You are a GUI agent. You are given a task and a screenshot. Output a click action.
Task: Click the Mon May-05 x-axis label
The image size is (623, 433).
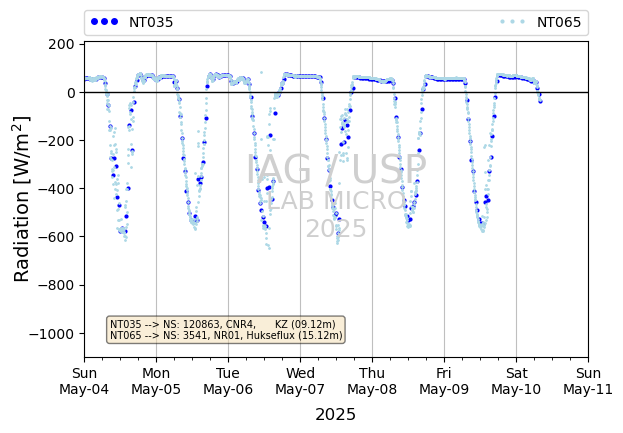(156, 381)
